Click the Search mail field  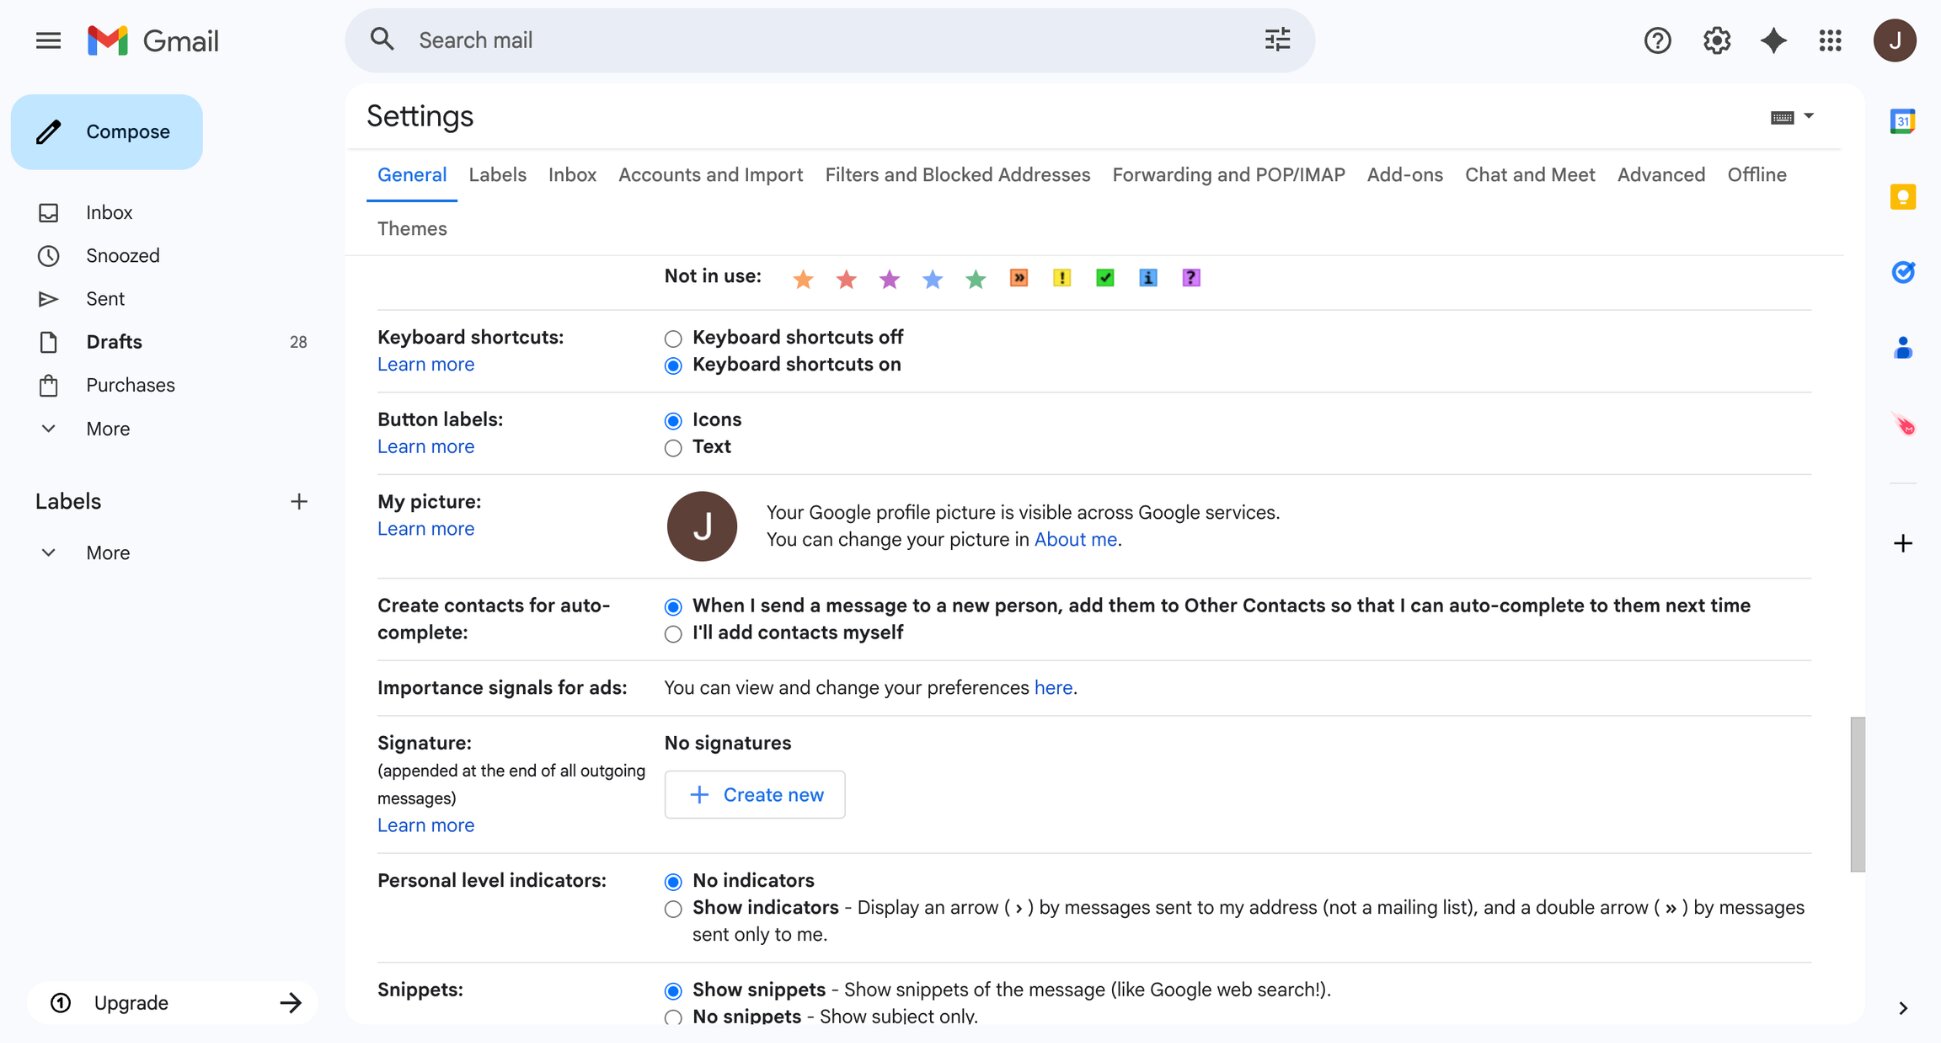[830, 40]
